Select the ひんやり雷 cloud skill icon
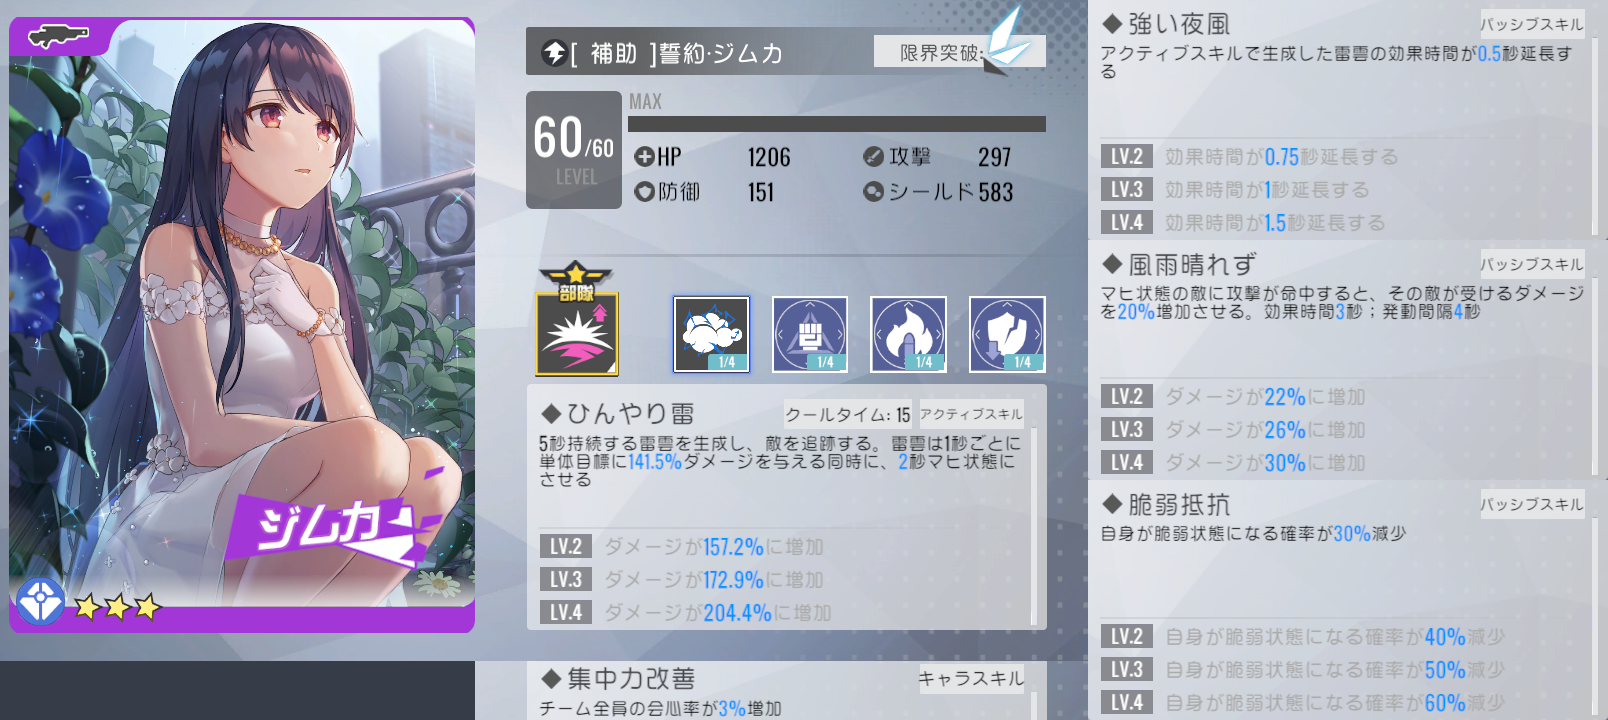Viewport: 1608px width, 720px height. click(711, 334)
